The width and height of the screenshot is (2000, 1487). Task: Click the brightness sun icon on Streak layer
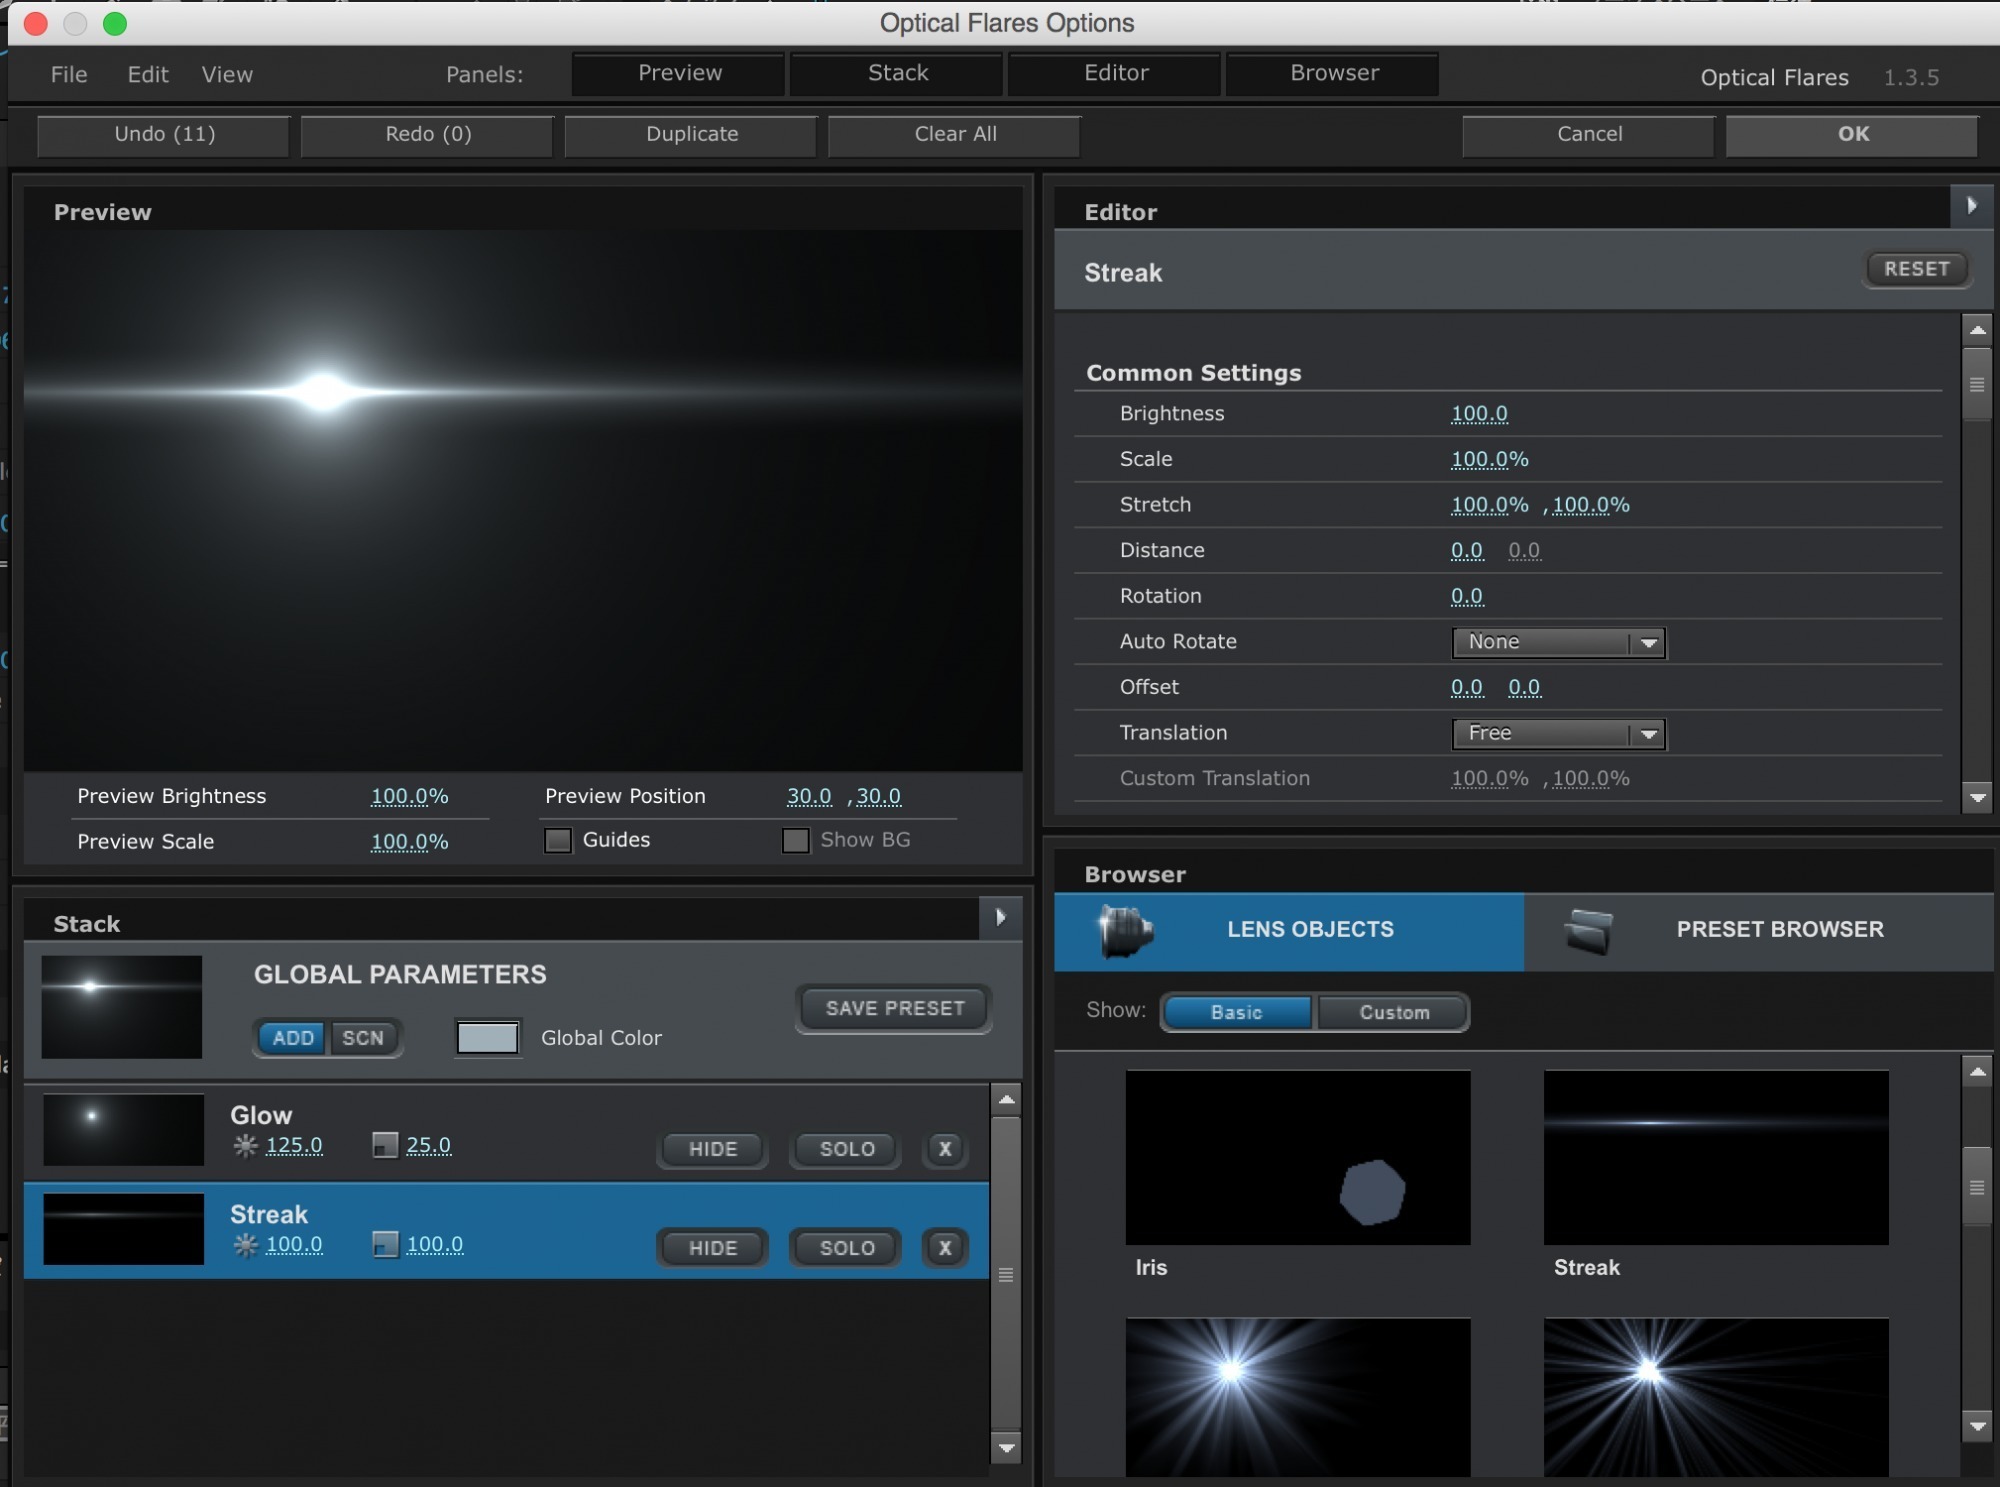[x=245, y=1245]
